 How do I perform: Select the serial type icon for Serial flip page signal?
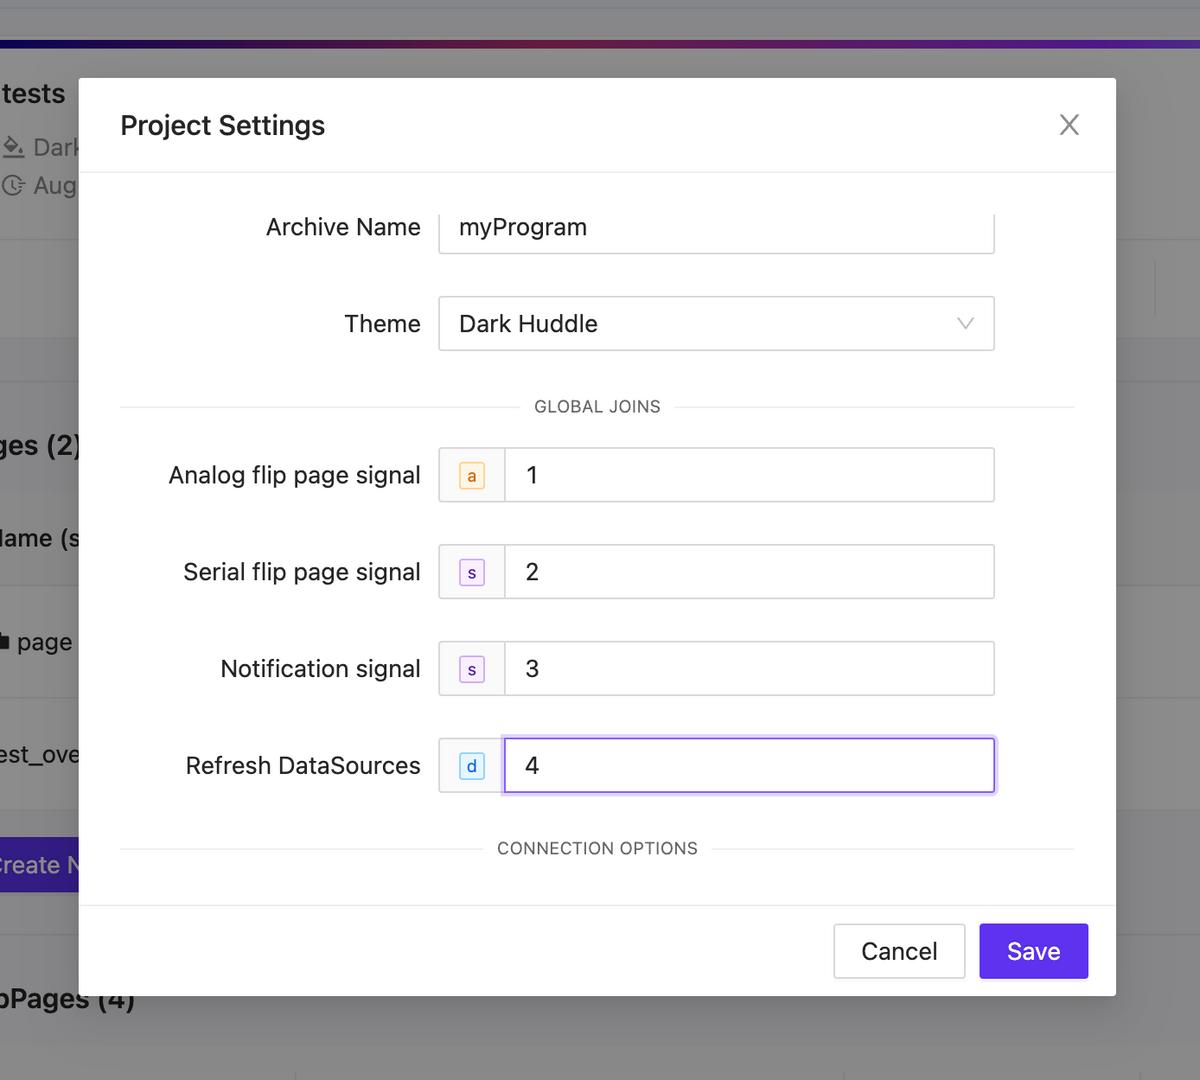click(471, 571)
